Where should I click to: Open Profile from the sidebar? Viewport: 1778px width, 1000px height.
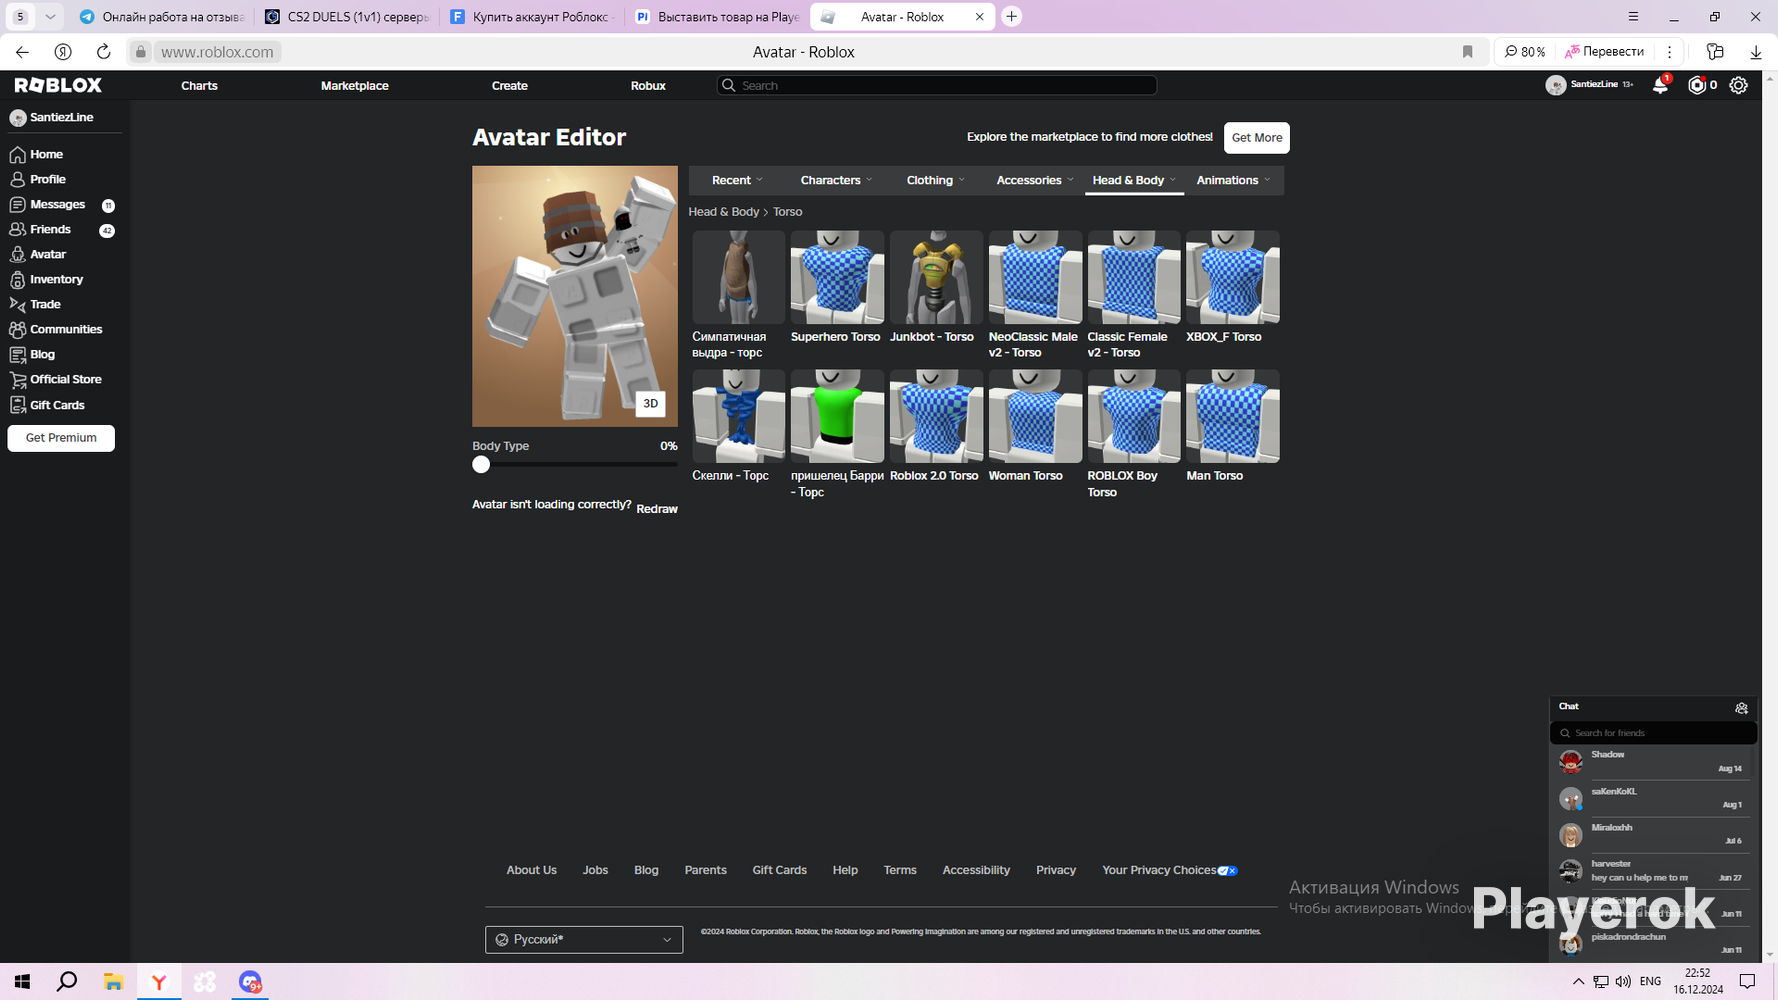pyautogui.click(x=47, y=179)
